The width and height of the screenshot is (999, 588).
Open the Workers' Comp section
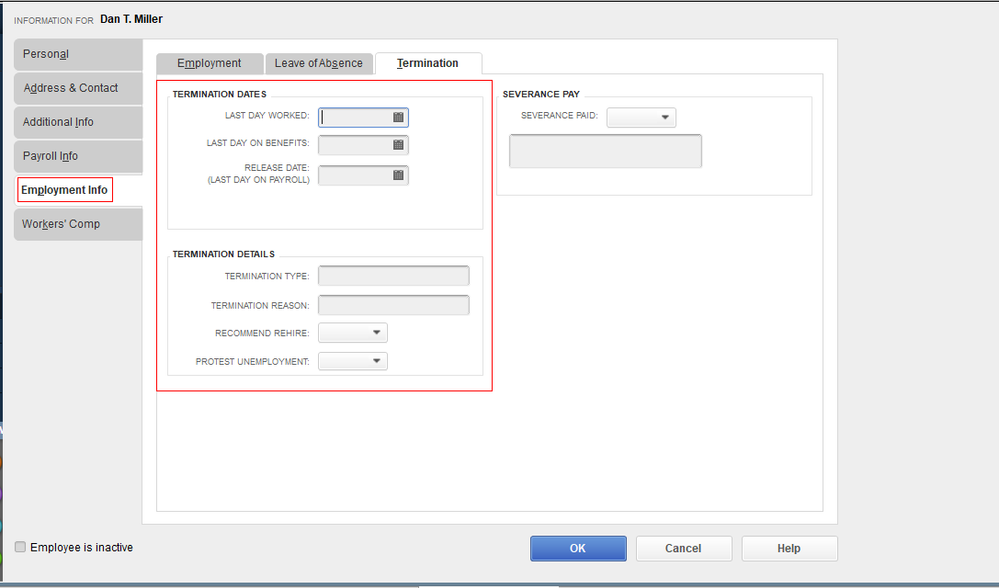tap(78, 224)
